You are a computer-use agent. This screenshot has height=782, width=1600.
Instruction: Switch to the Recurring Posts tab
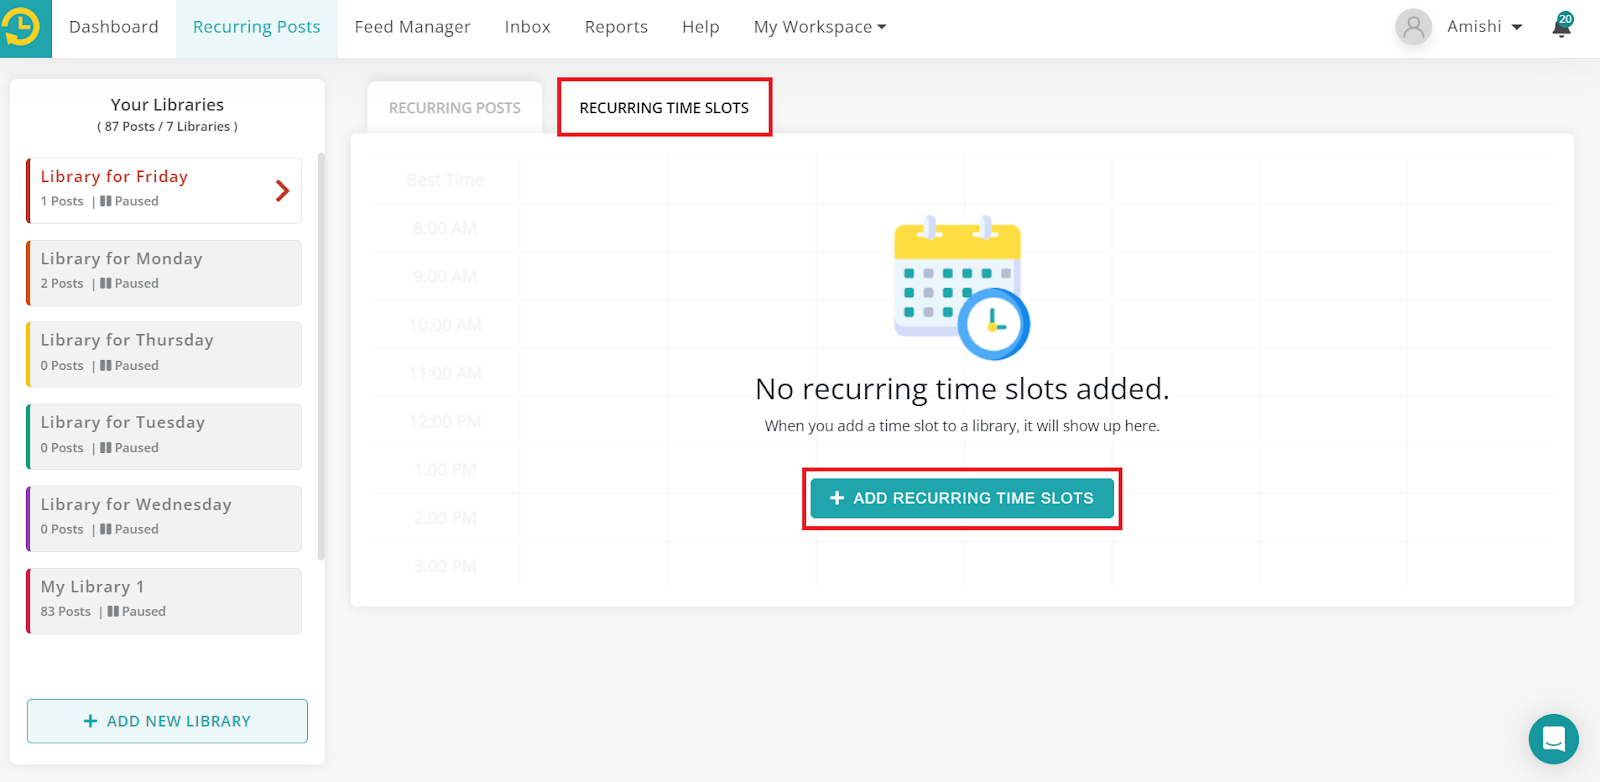[x=455, y=108]
